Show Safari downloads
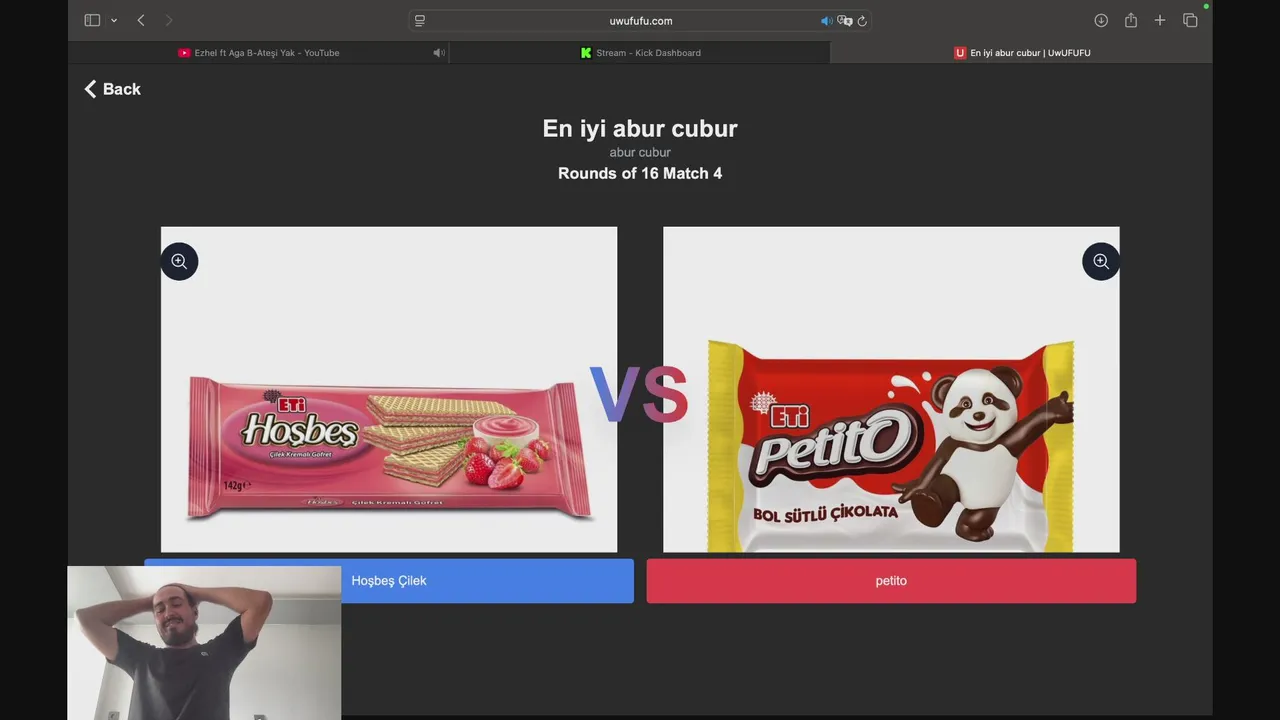This screenshot has width=1280, height=720. 1101,20
